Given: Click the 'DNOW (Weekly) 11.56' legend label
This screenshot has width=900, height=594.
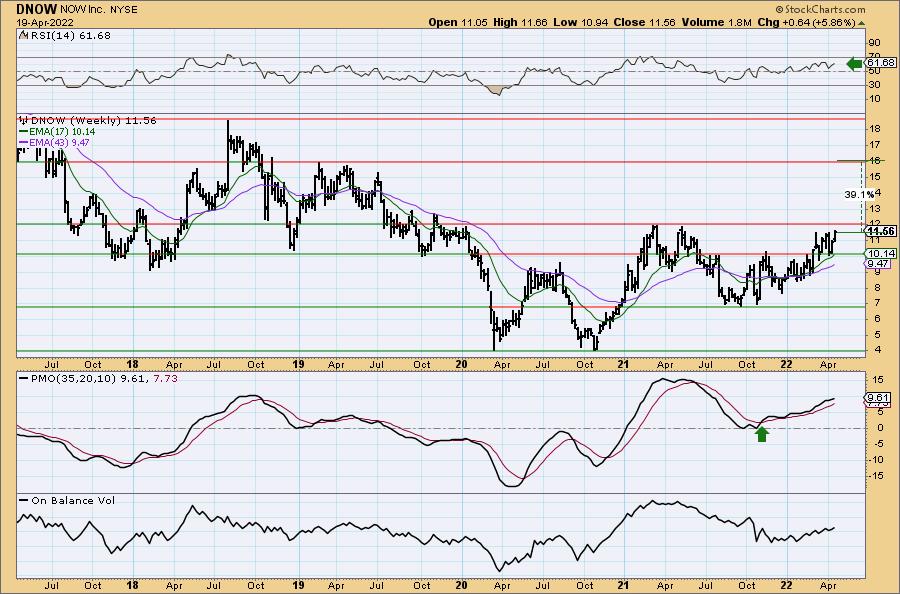Looking at the screenshot, I should 87,121.
